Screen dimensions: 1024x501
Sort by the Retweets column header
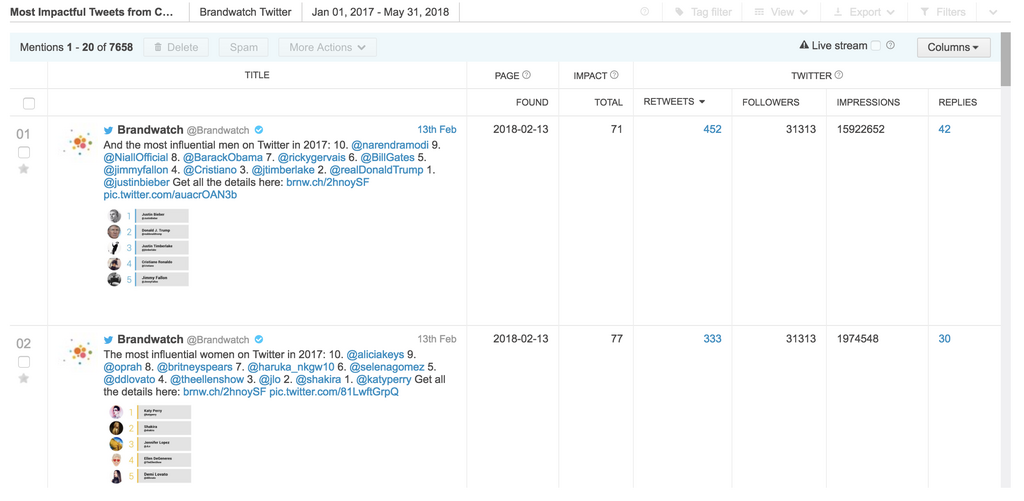pos(674,102)
